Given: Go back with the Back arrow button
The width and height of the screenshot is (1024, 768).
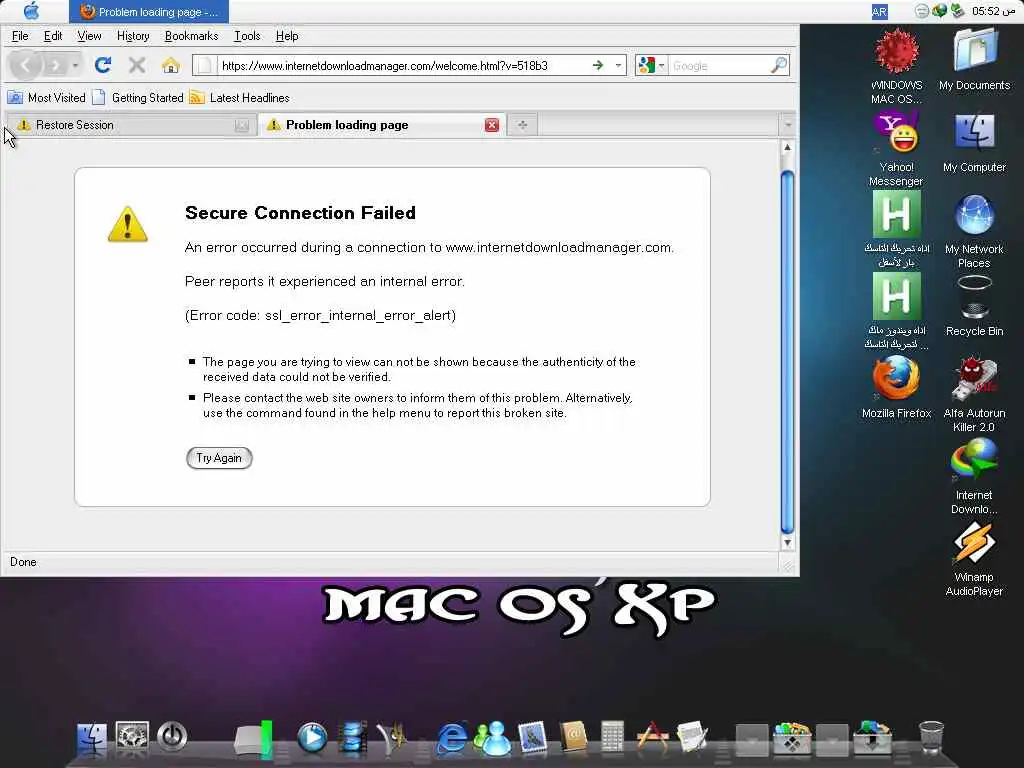Looking at the screenshot, I should (25, 65).
